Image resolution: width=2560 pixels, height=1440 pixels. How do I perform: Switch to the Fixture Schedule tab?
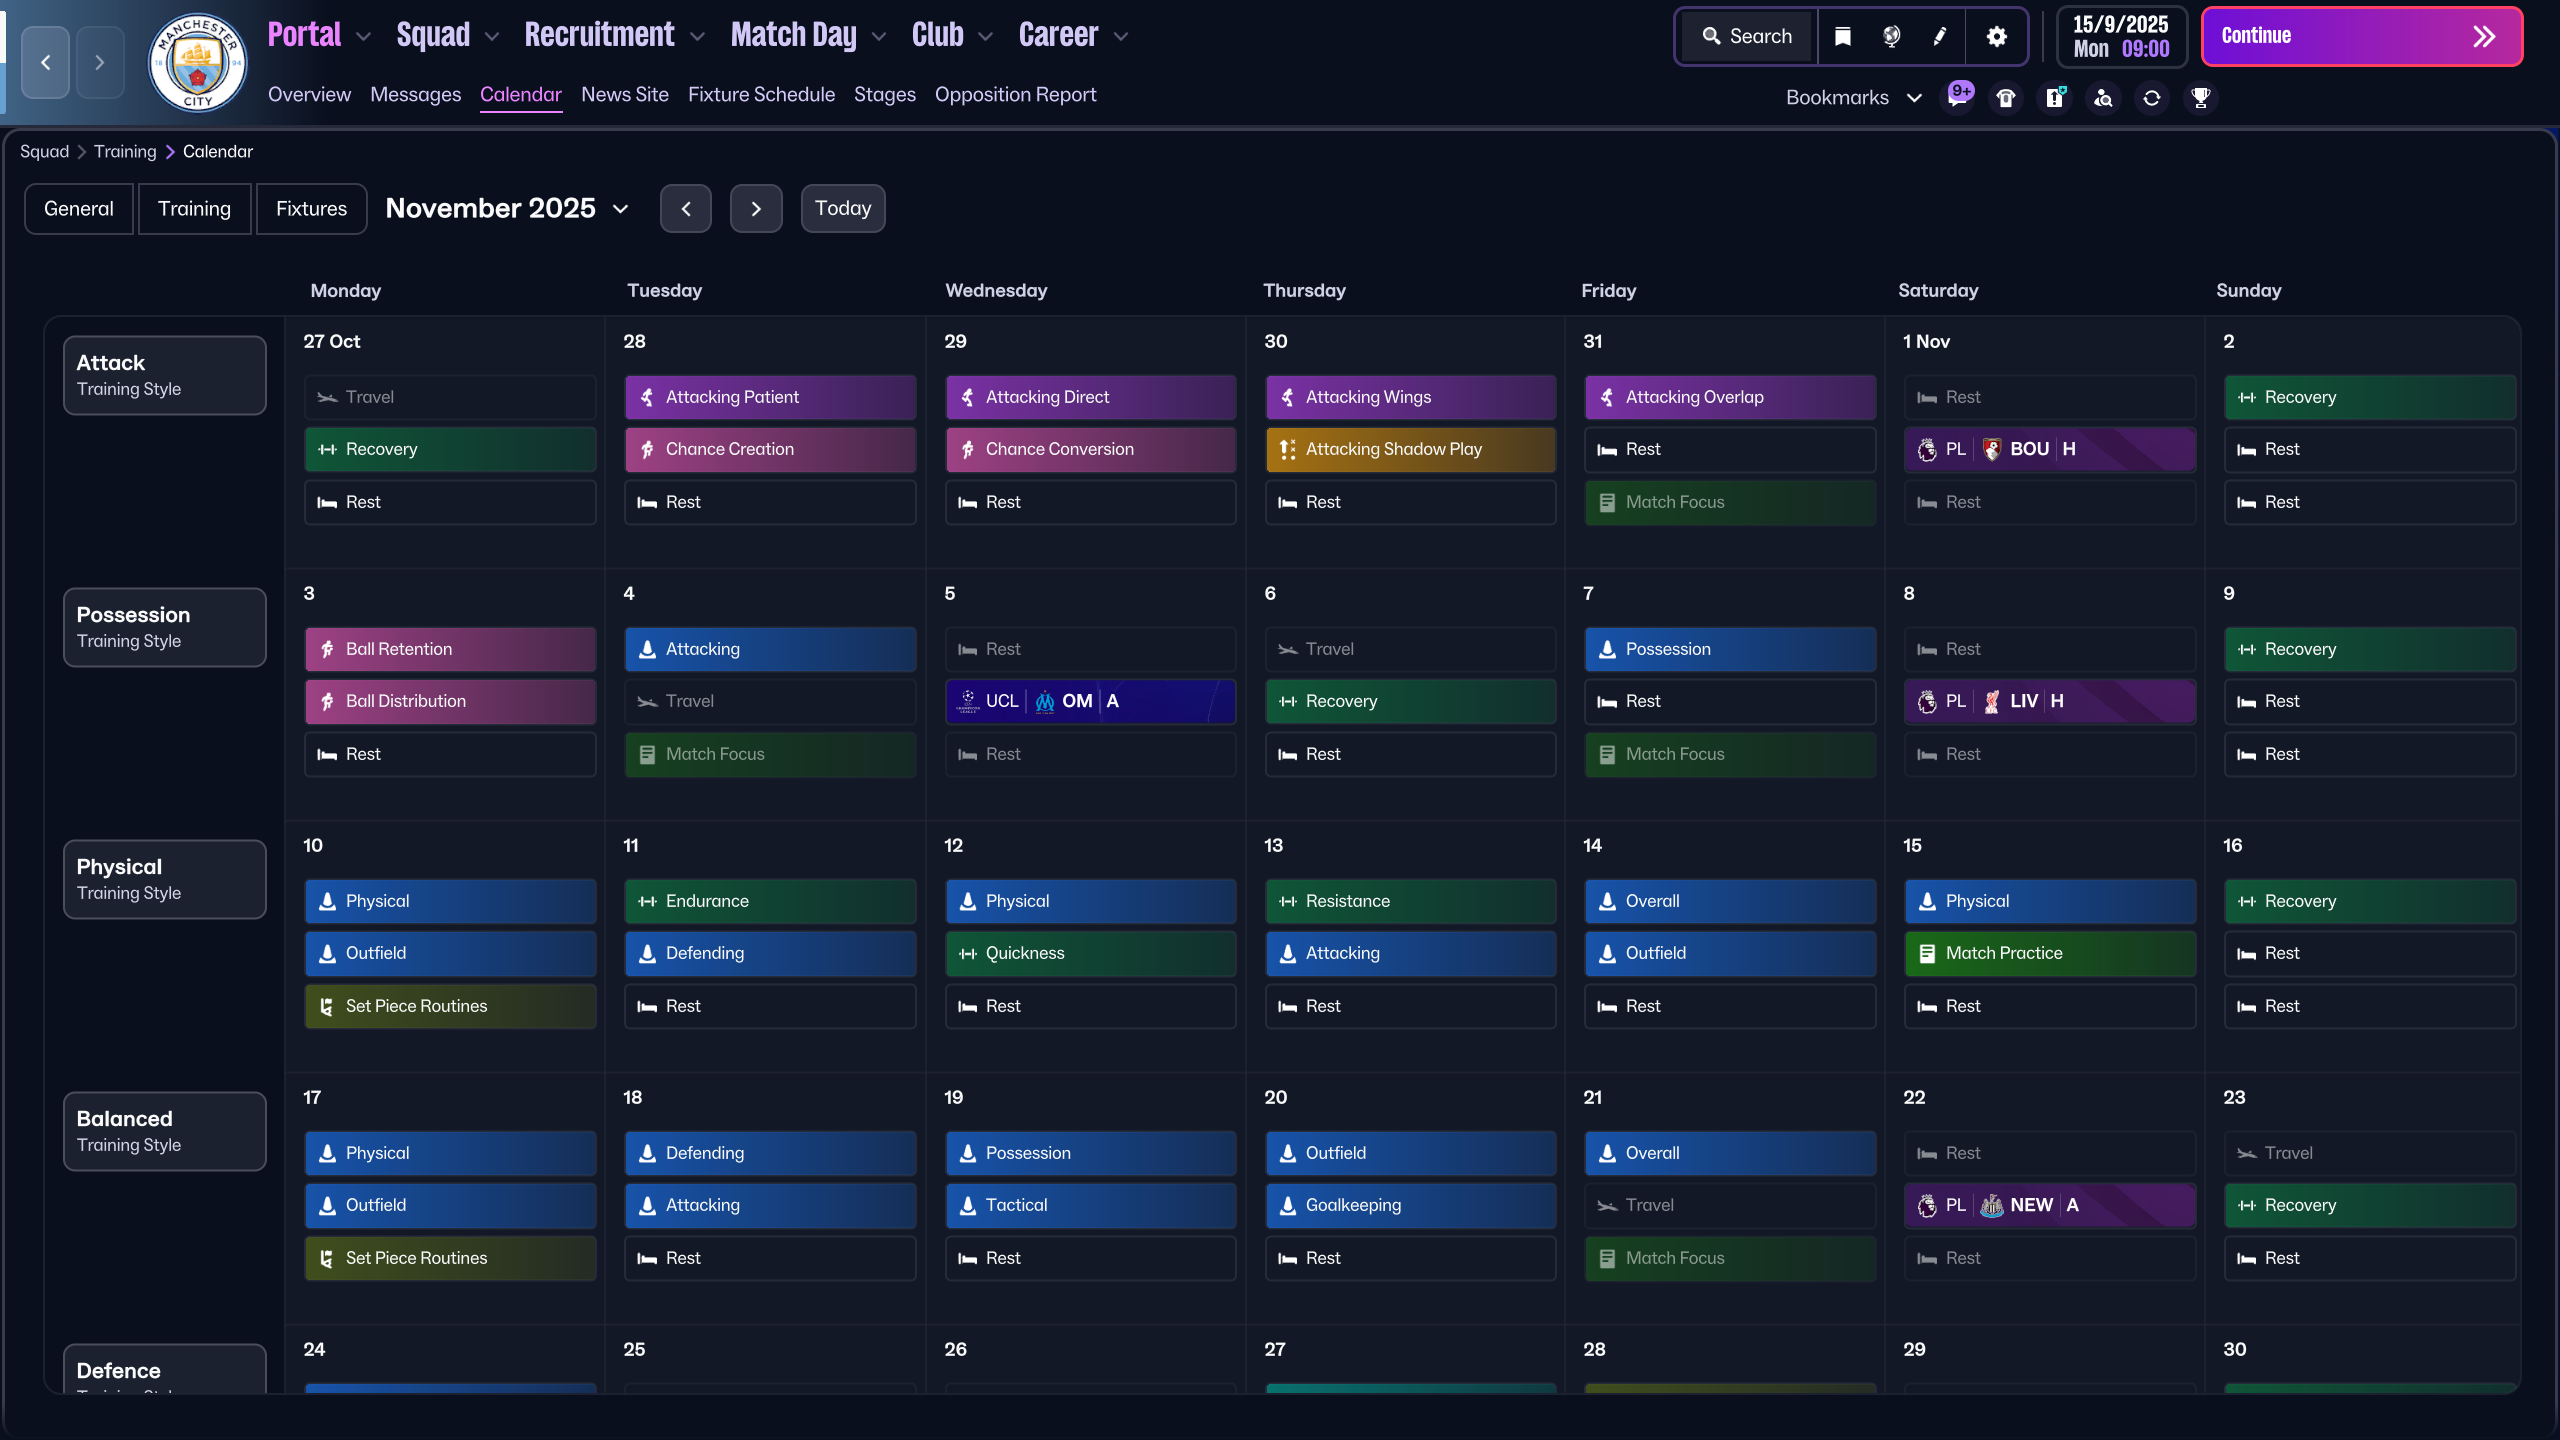(x=761, y=94)
